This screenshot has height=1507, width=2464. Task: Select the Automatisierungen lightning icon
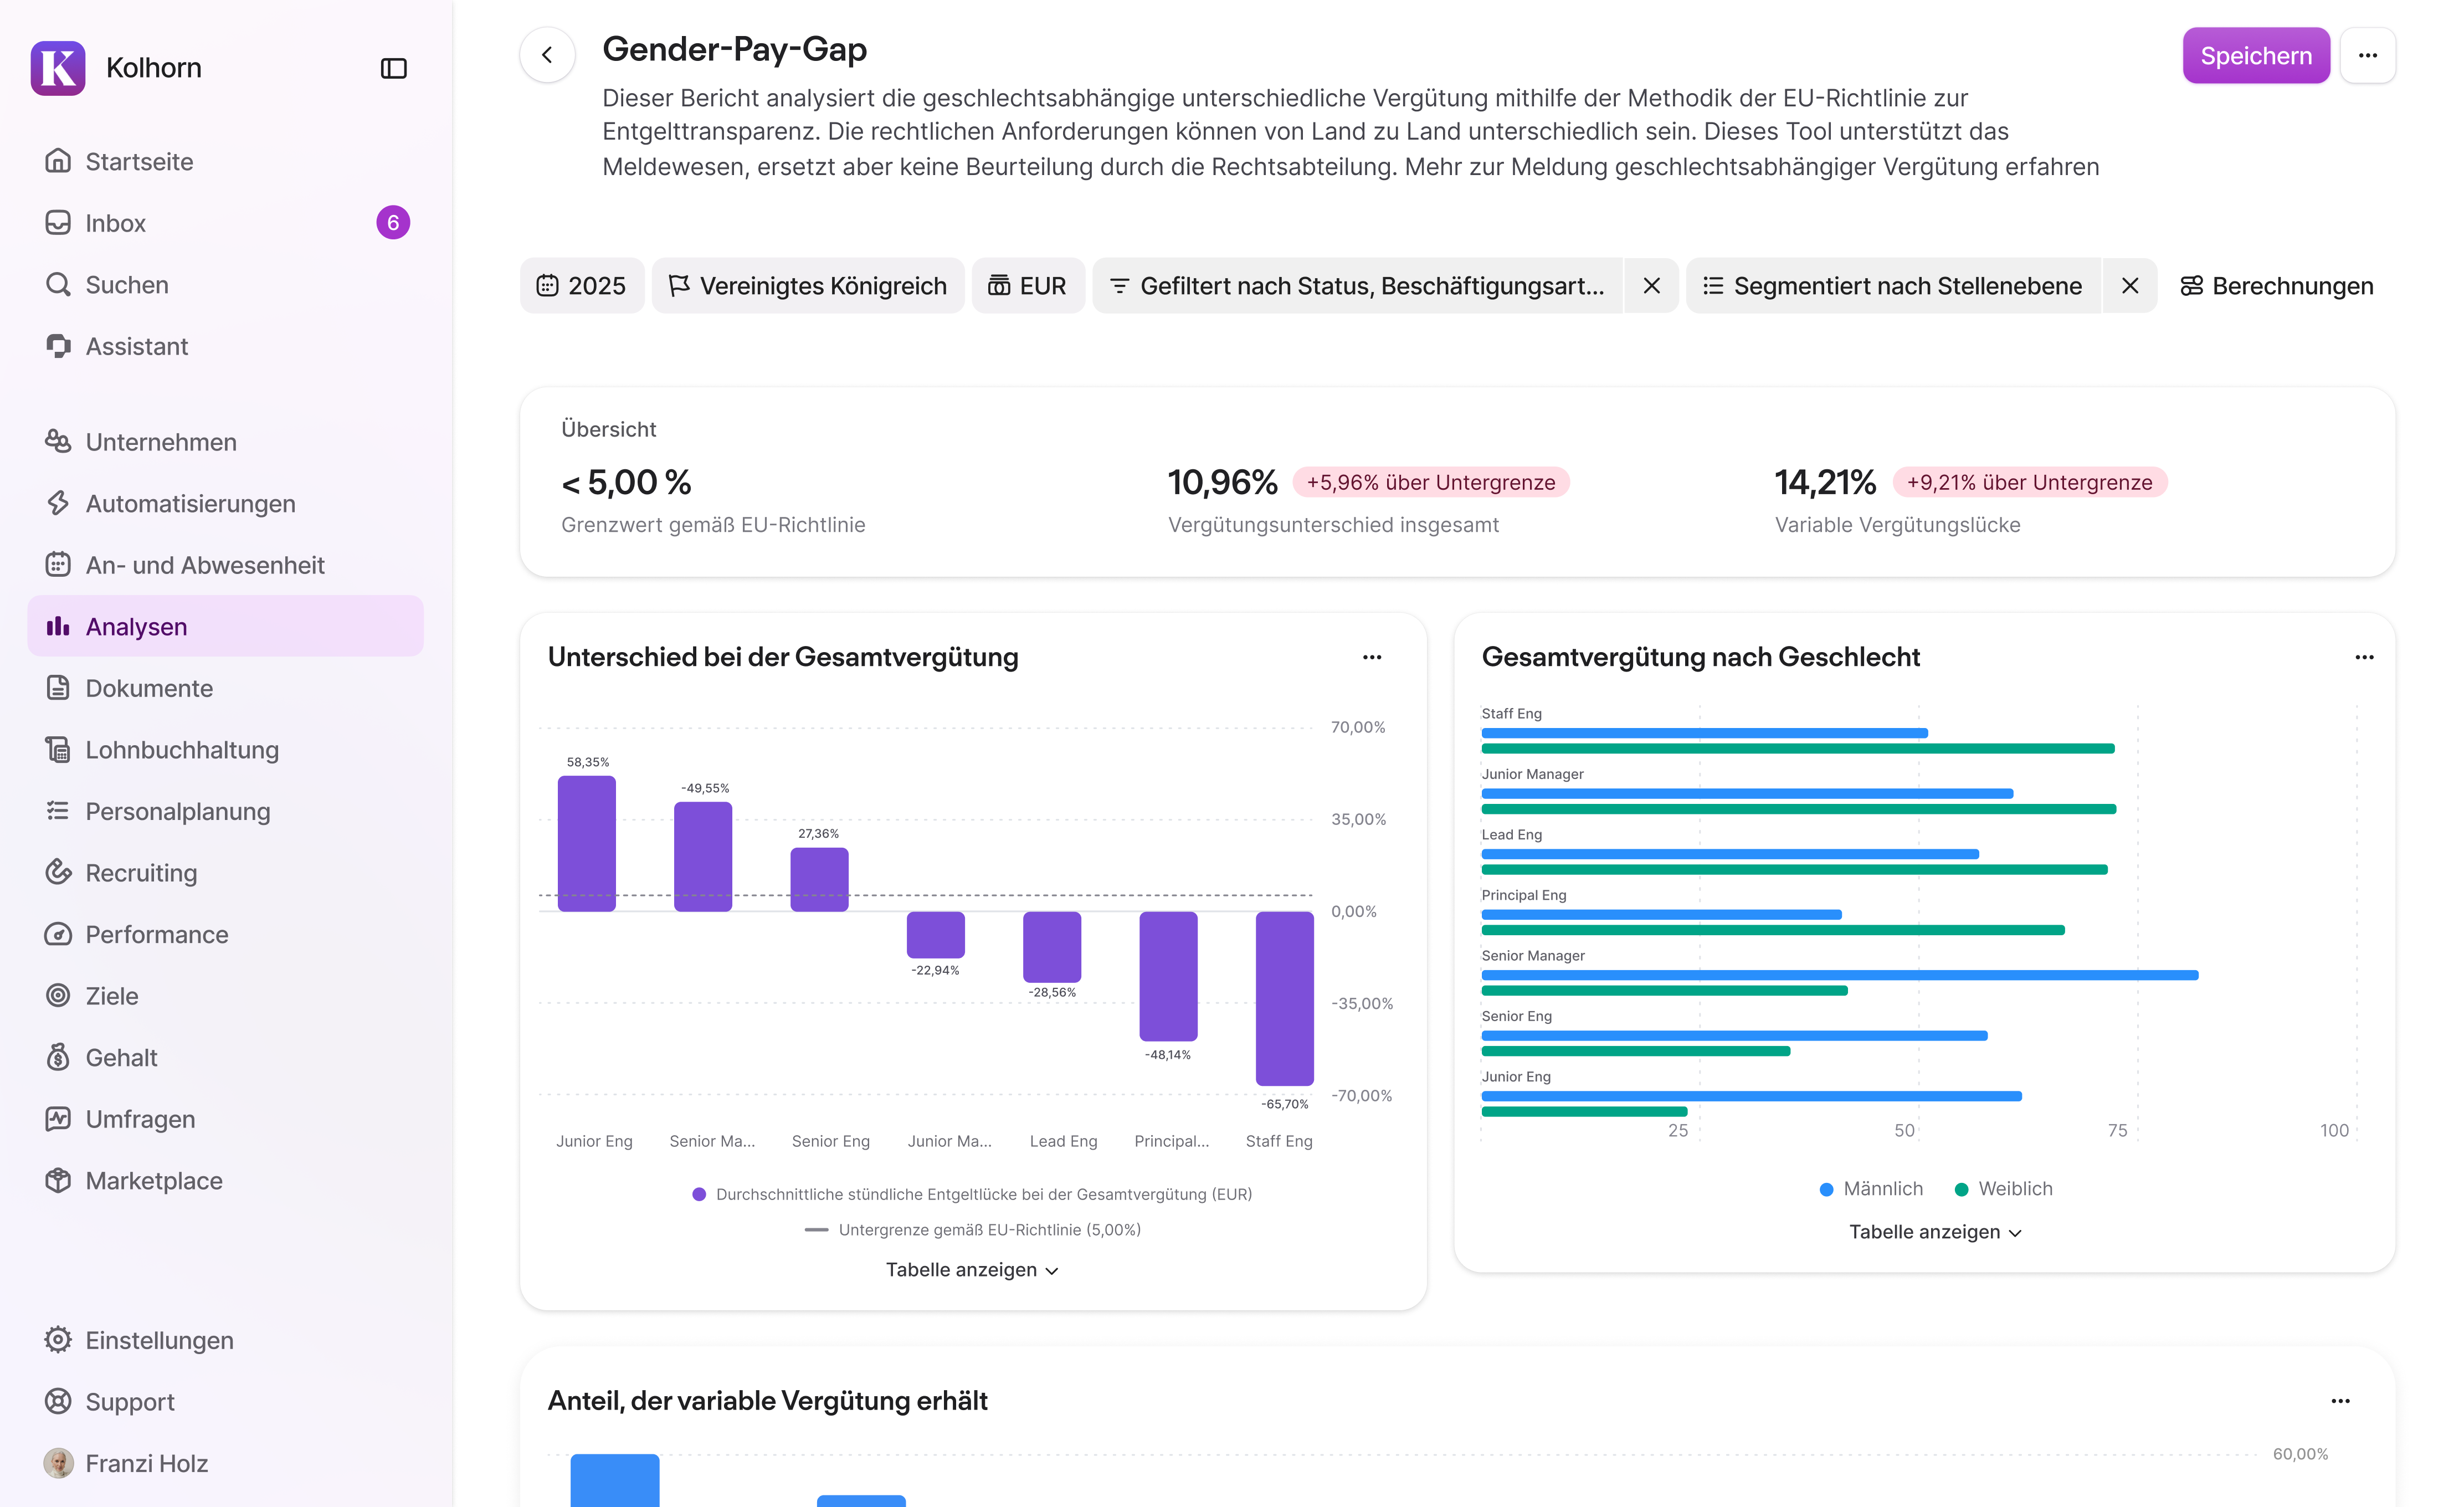[x=58, y=503]
